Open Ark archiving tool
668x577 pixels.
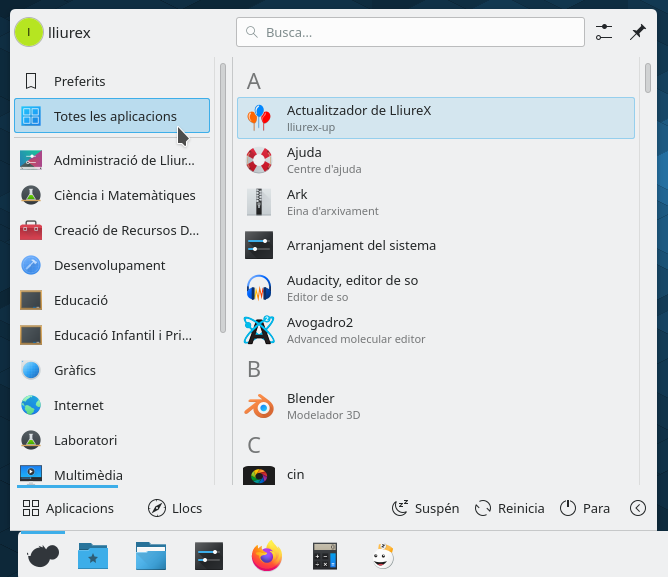click(435, 202)
